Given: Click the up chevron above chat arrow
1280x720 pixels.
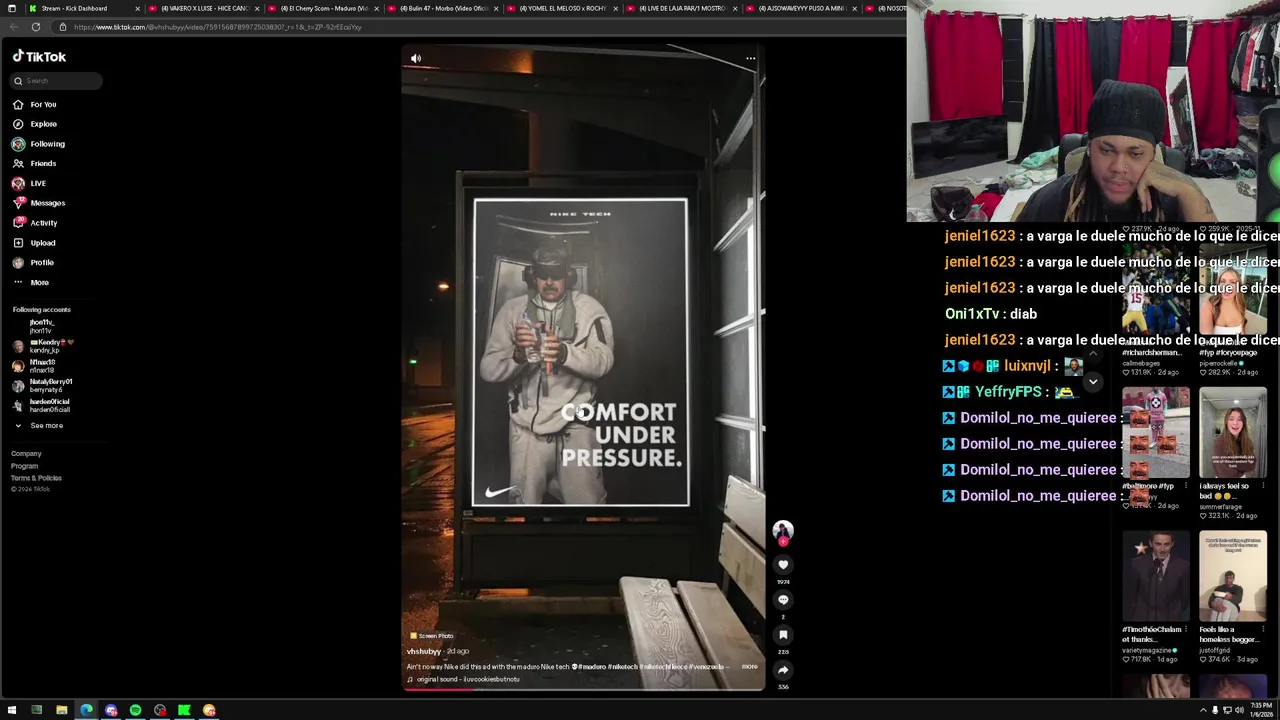Looking at the screenshot, I should [1093, 354].
